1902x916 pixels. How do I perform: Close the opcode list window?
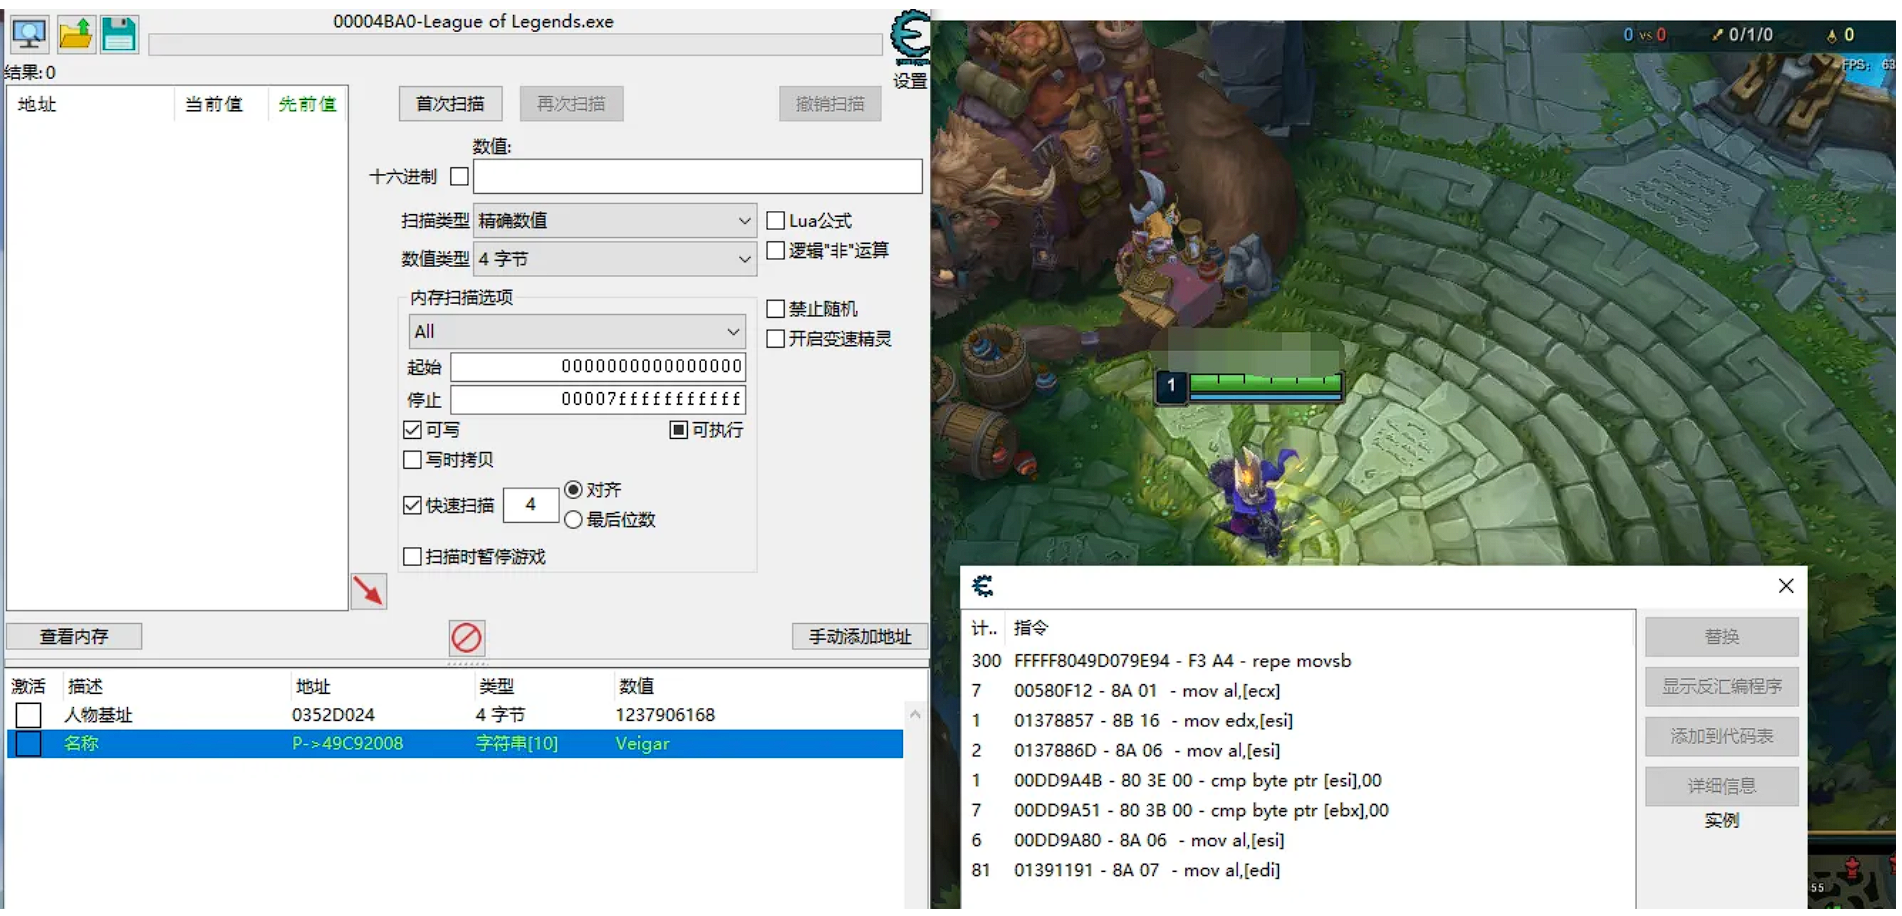(1786, 586)
